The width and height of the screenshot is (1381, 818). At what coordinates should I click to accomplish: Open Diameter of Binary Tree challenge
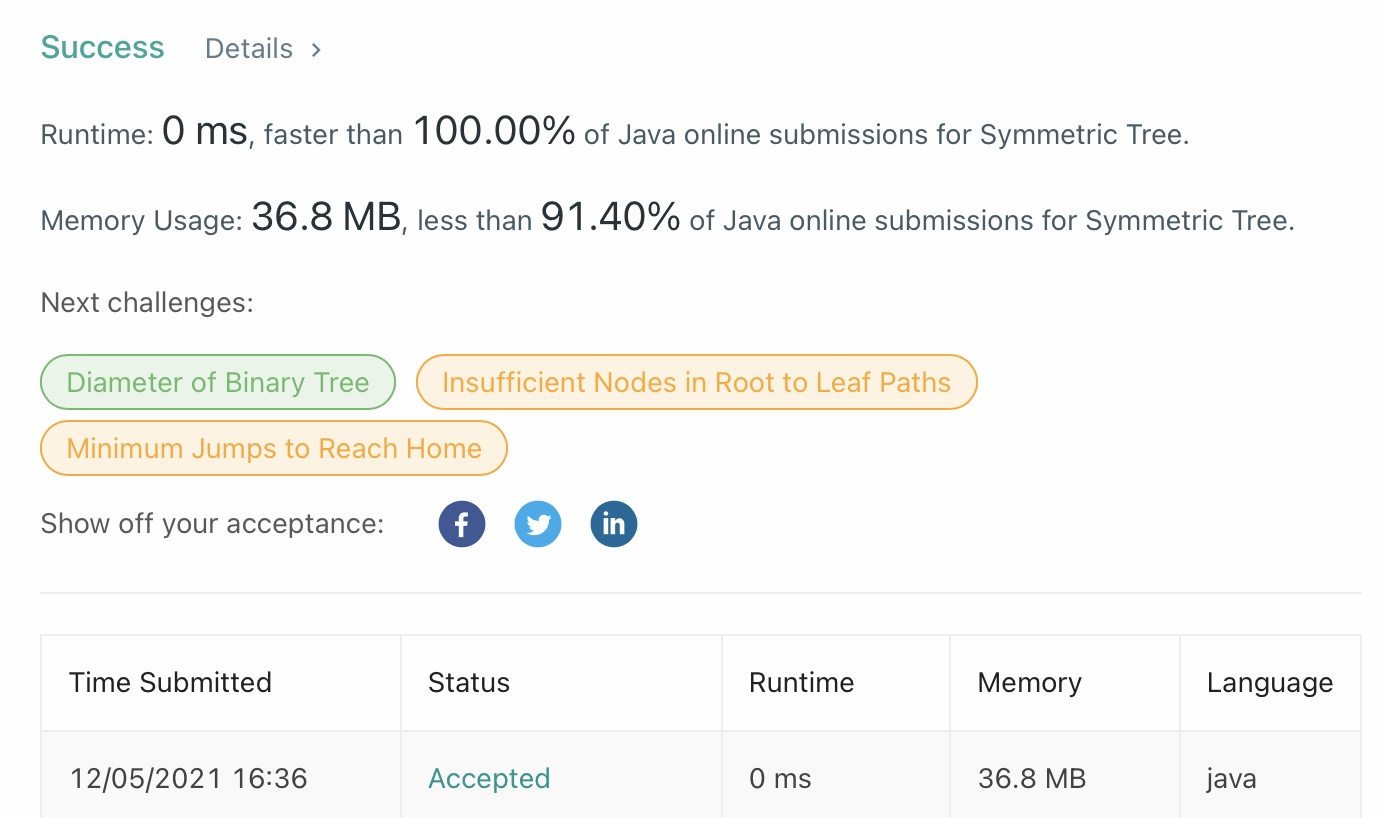coord(218,382)
